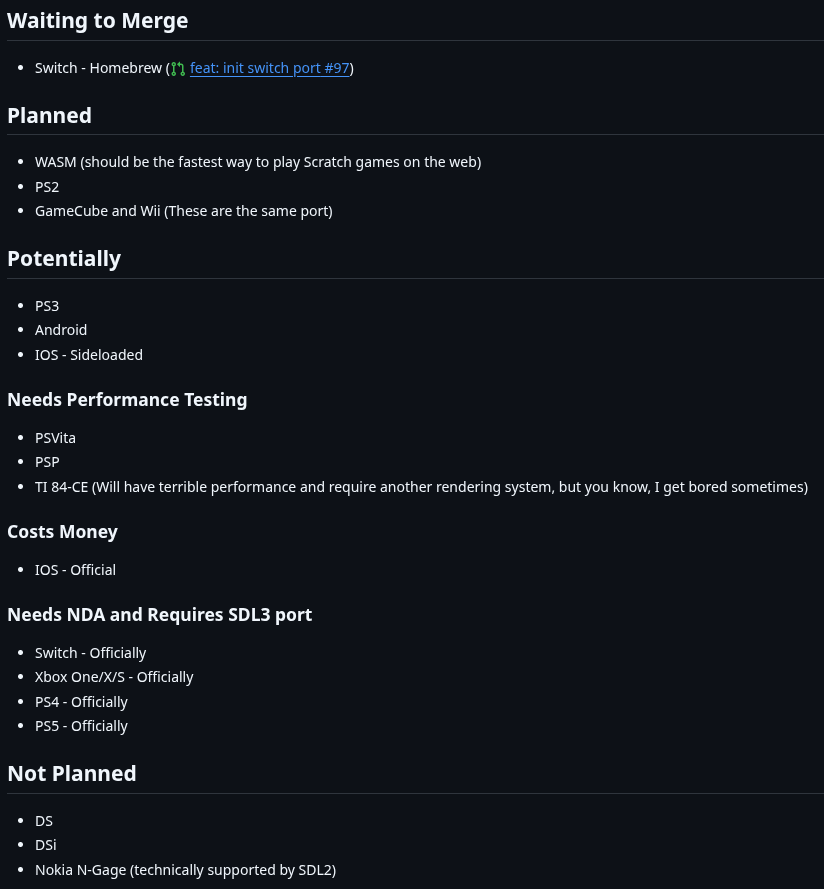Click the Xbox One/X/S - Officially item
This screenshot has width=824, height=889.
click(114, 677)
